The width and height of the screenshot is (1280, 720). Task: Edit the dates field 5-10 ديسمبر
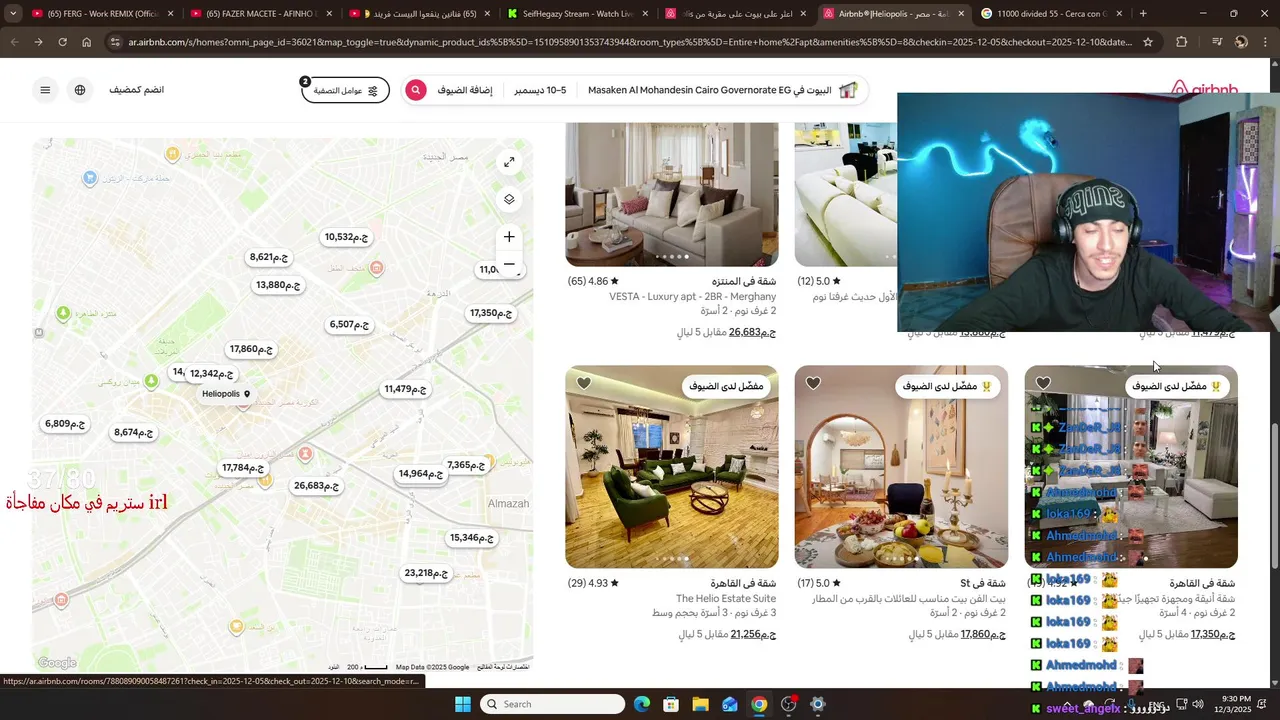click(540, 90)
